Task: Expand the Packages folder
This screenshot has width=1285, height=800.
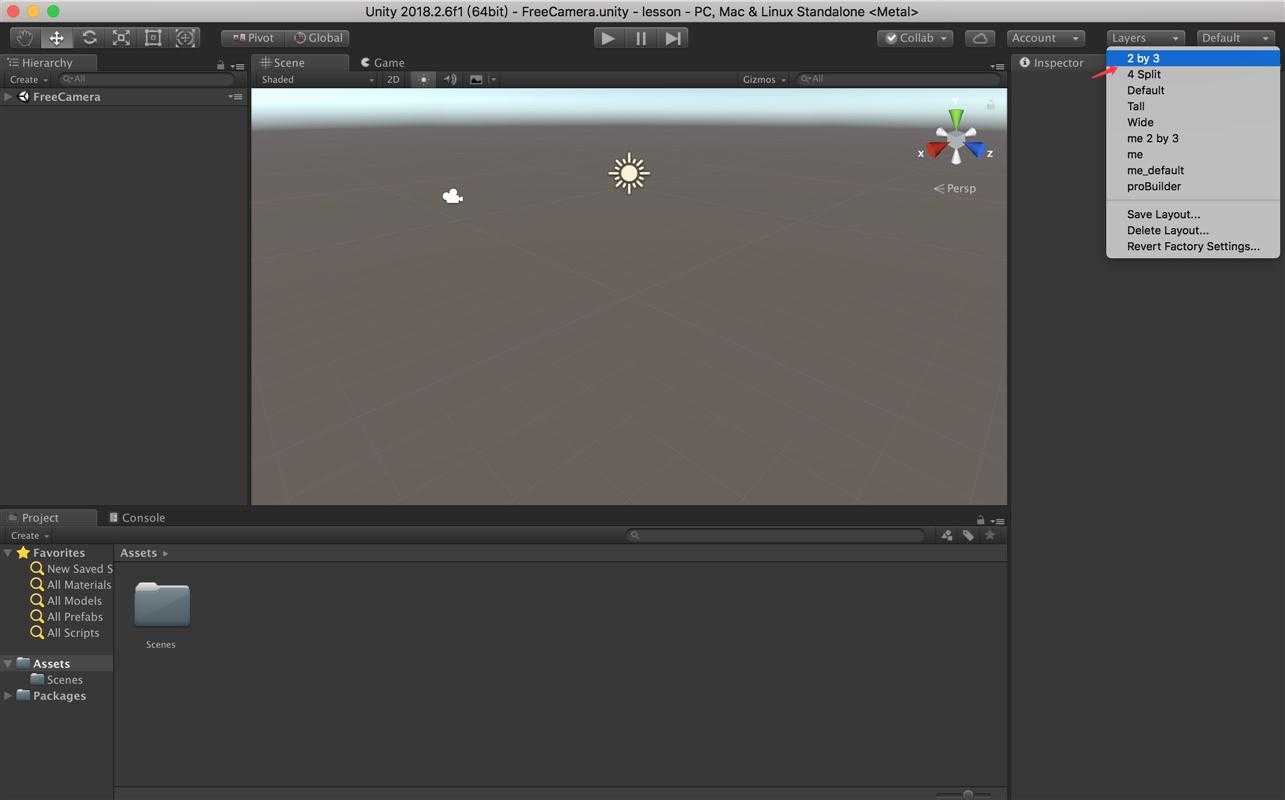Action: (x=8, y=696)
